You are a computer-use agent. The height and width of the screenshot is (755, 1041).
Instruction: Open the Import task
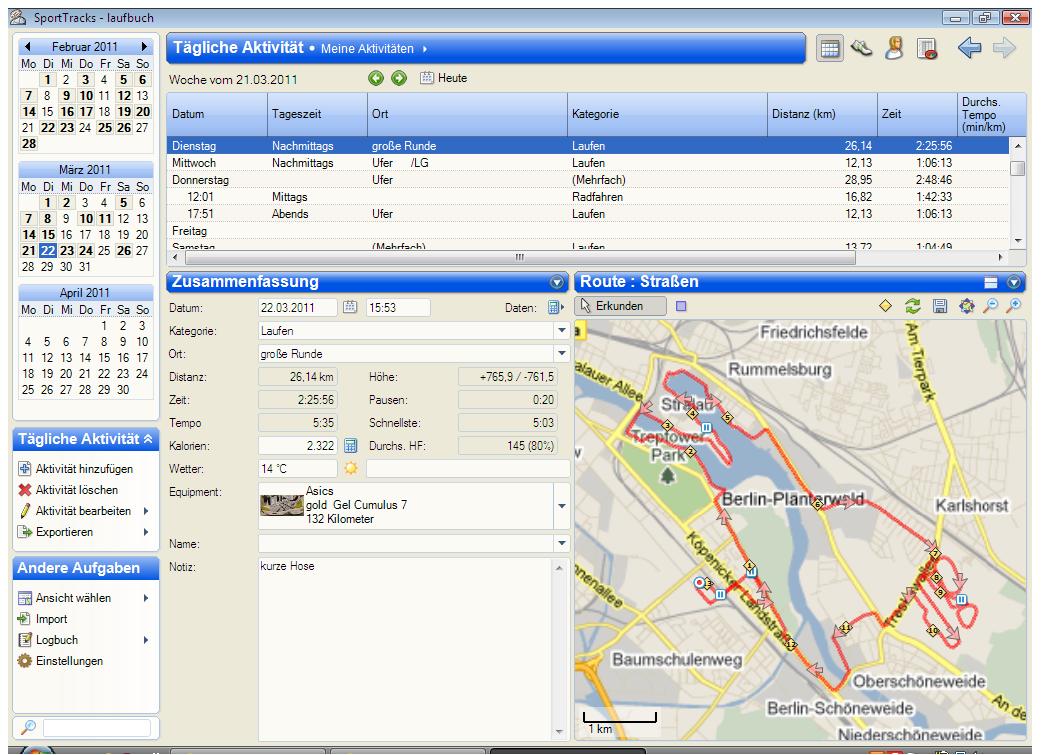[x=51, y=619]
